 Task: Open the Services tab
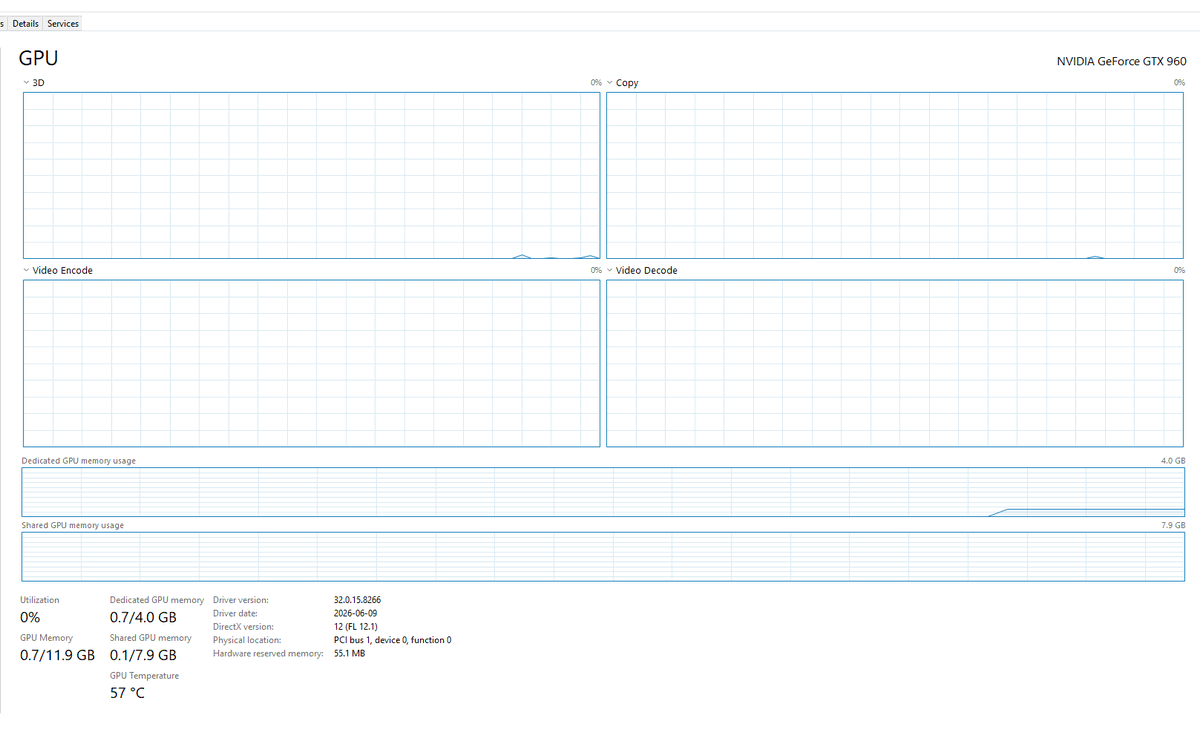pyautogui.click(x=63, y=23)
